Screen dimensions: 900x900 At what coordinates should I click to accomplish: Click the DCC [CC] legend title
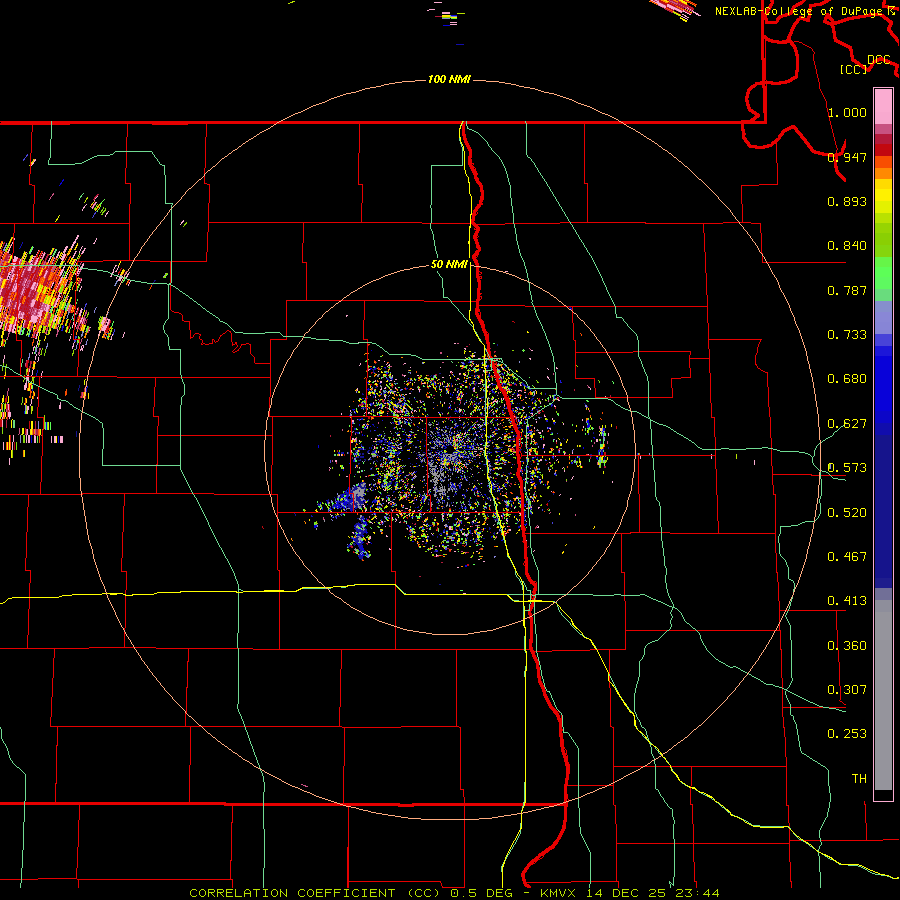click(865, 64)
